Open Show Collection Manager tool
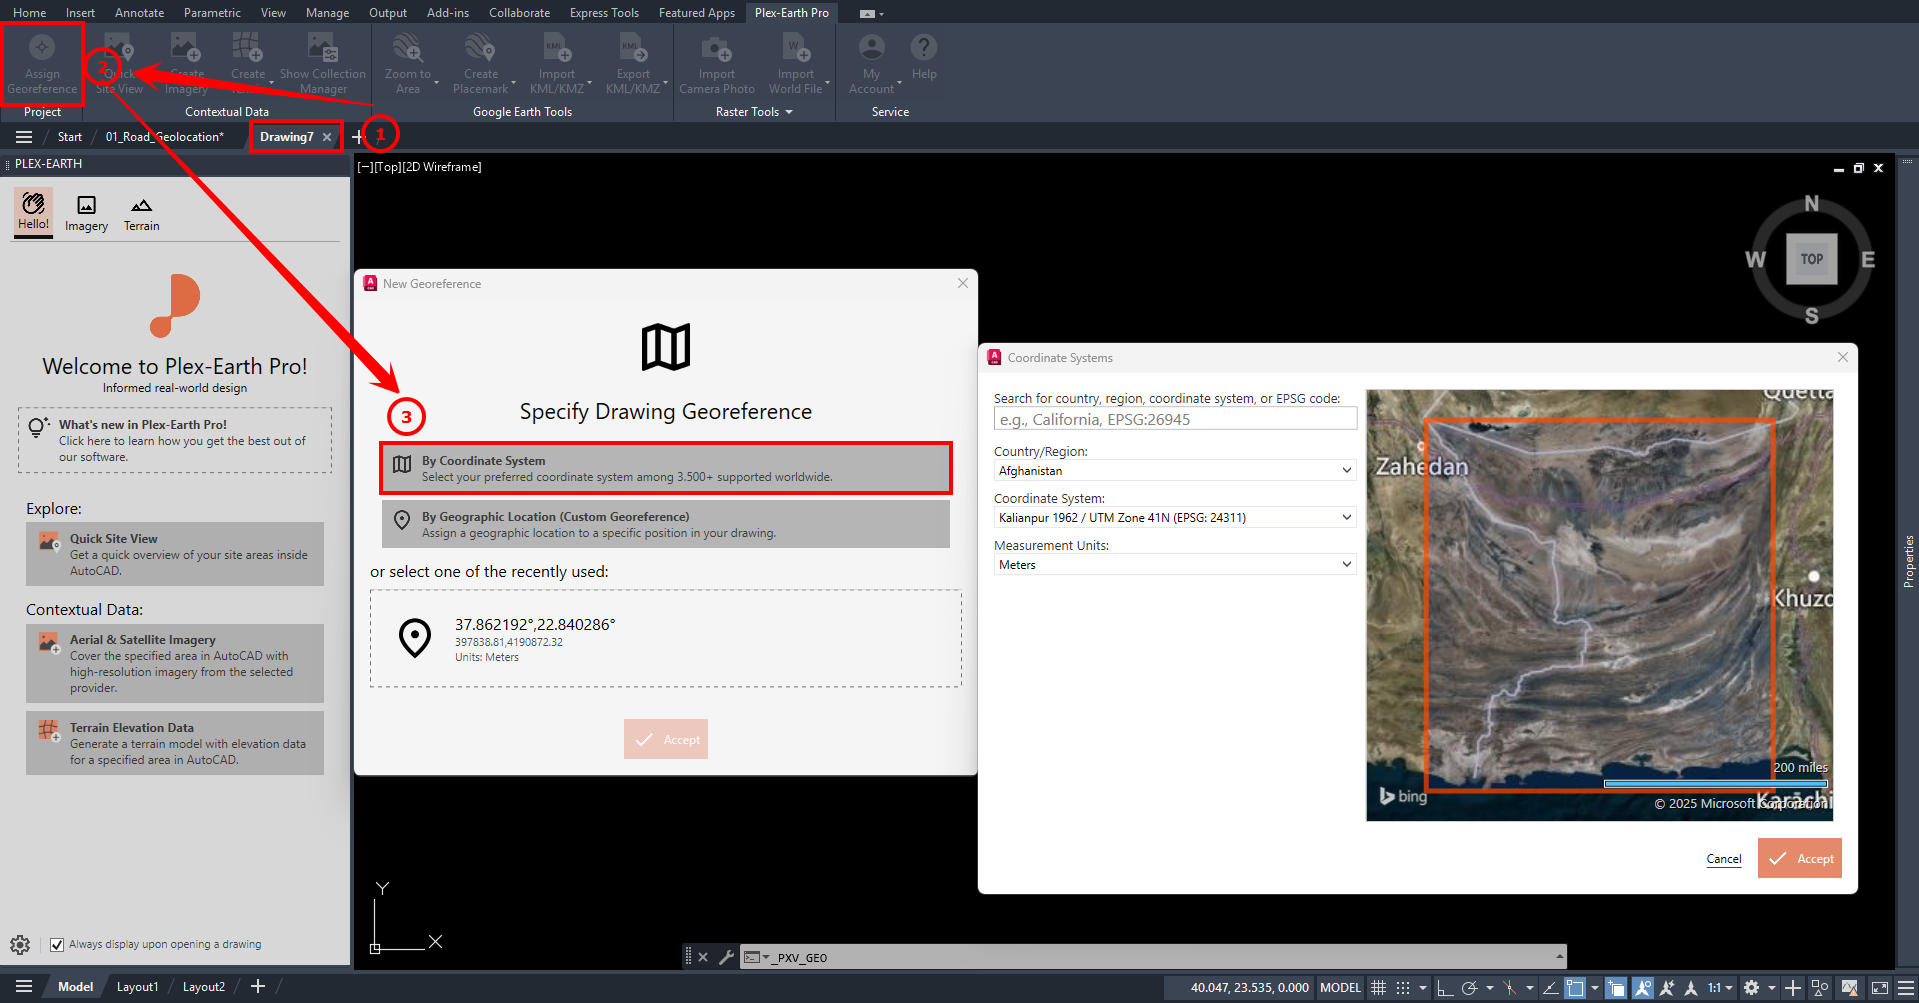 (x=322, y=64)
